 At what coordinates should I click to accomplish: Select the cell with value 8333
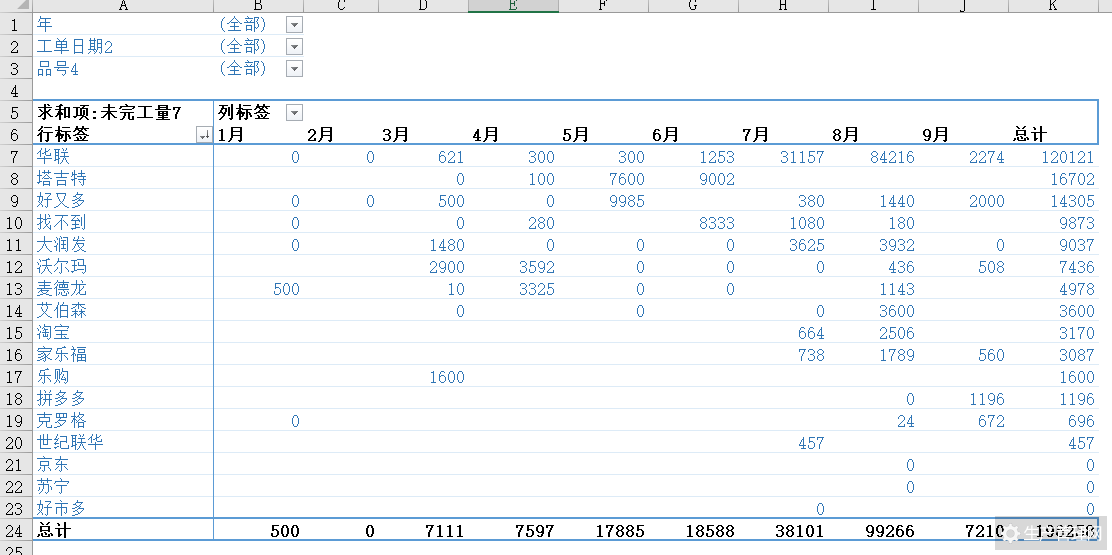coord(717,223)
